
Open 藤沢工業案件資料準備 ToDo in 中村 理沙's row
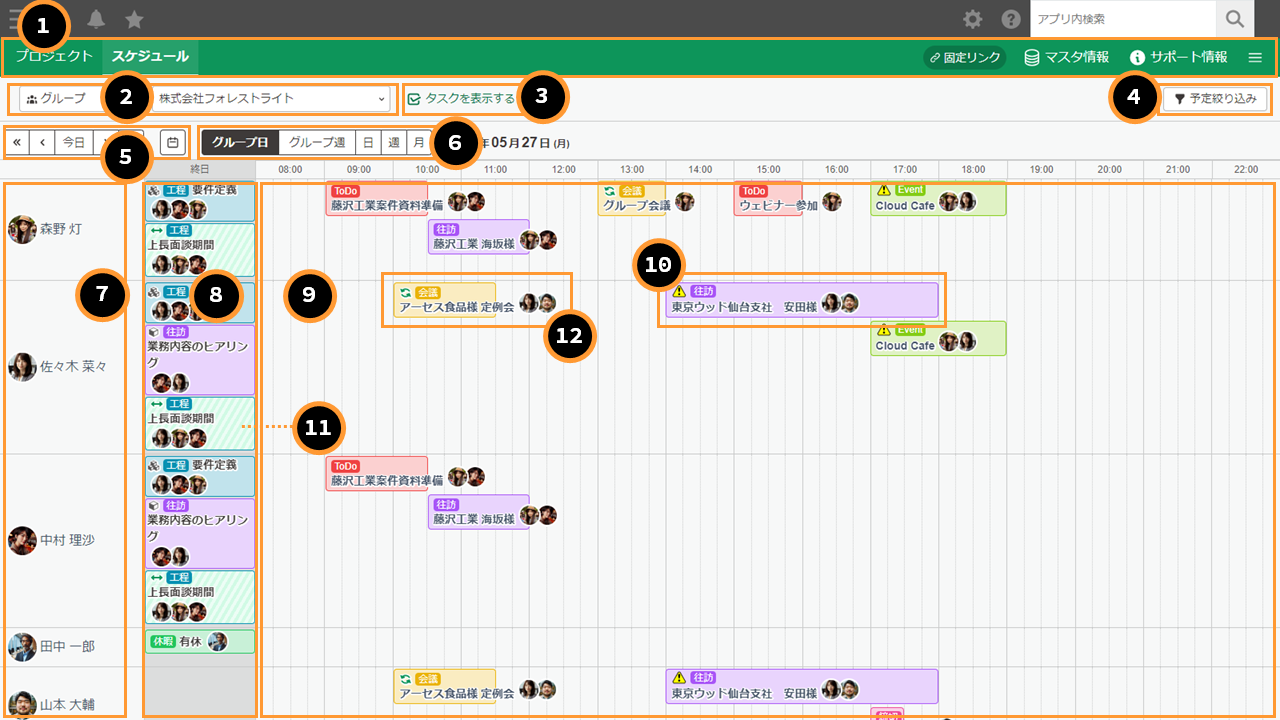[x=377, y=474]
